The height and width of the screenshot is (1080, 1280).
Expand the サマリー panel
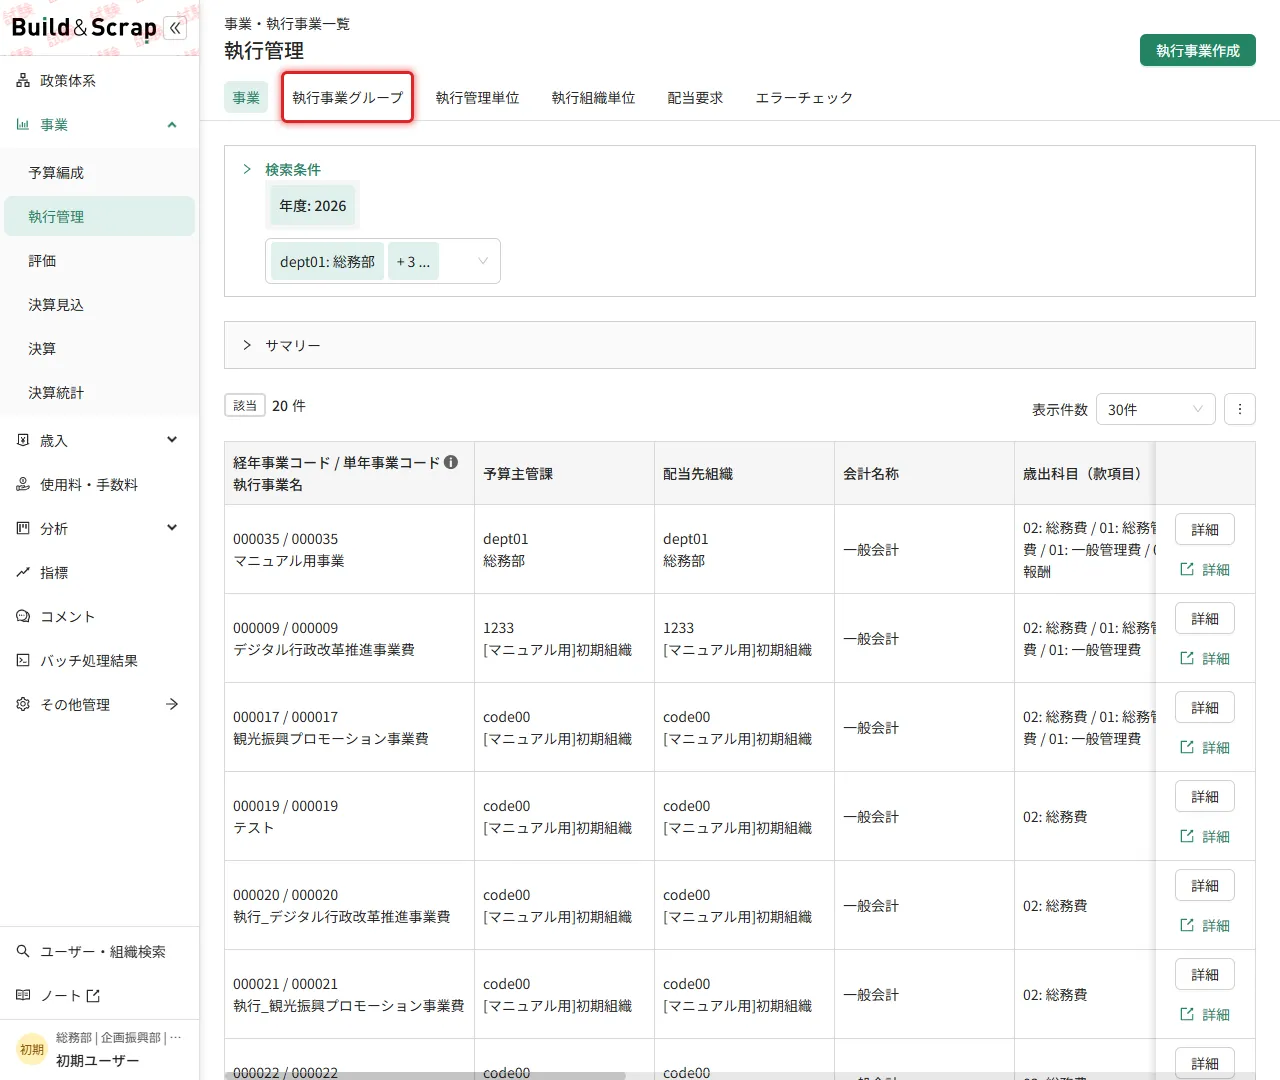pos(247,345)
